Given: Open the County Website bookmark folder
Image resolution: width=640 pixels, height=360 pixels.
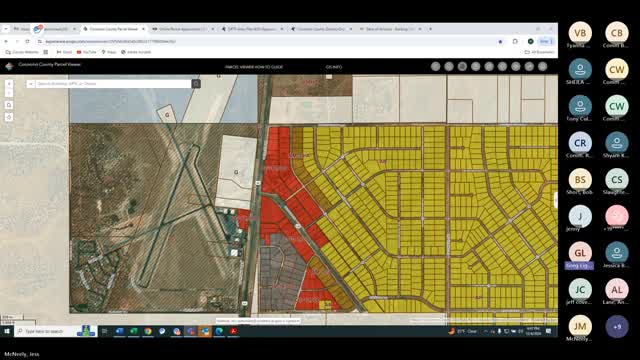Looking at the screenshot, I should click(x=22, y=52).
